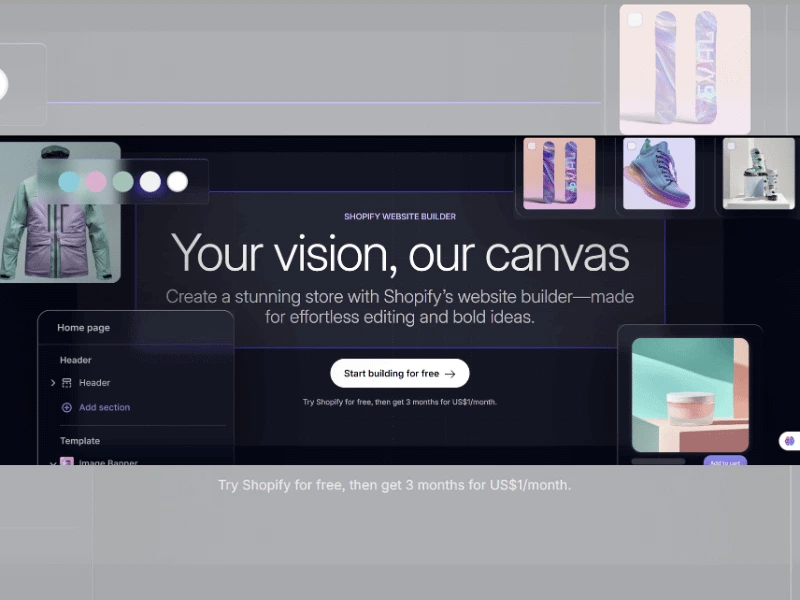Open the Home page panel title
The image size is (800, 600).
pyautogui.click(x=84, y=328)
